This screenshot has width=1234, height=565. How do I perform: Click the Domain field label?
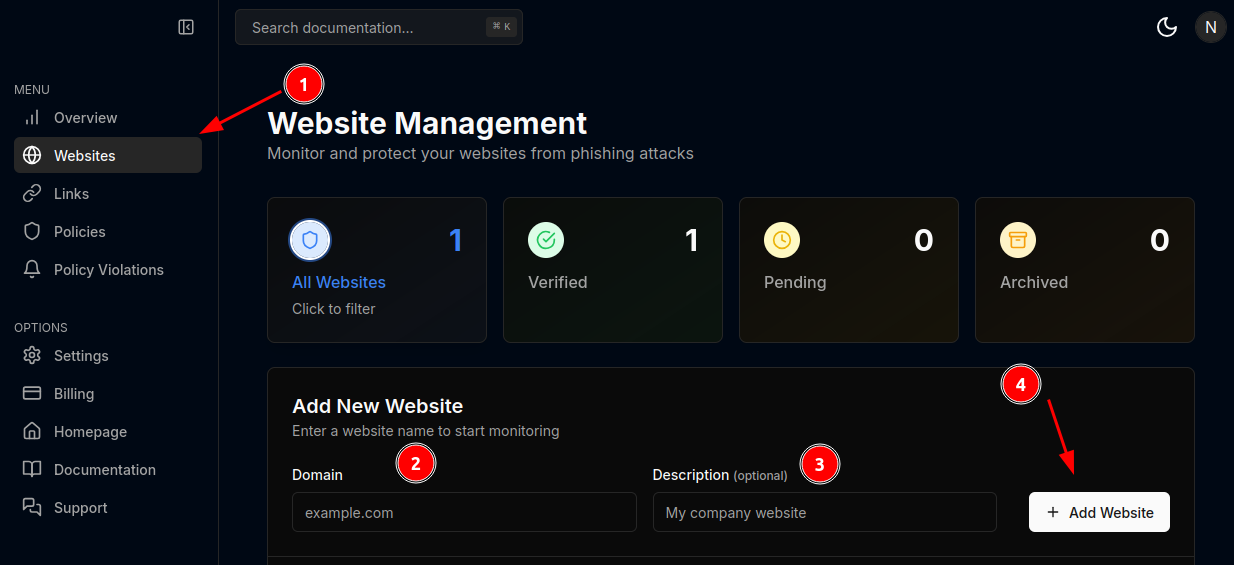pos(317,475)
